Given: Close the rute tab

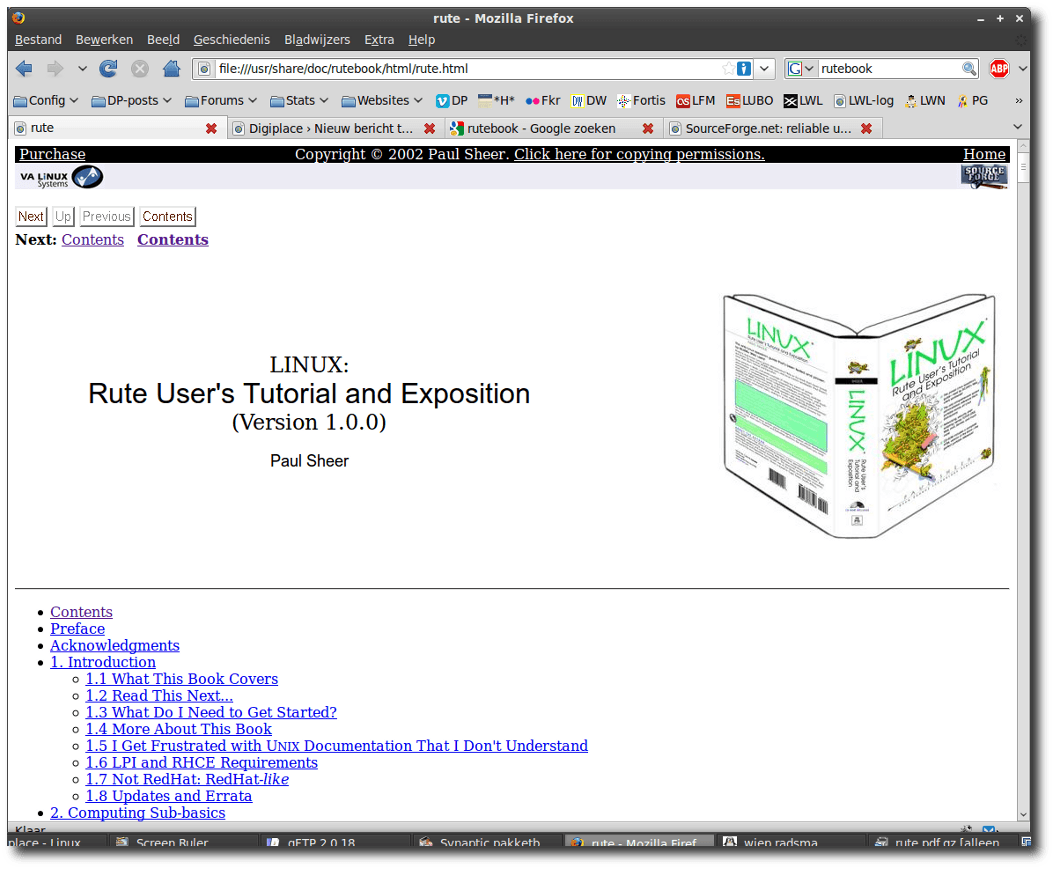Looking at the screenshot, I should pos(211,128).
